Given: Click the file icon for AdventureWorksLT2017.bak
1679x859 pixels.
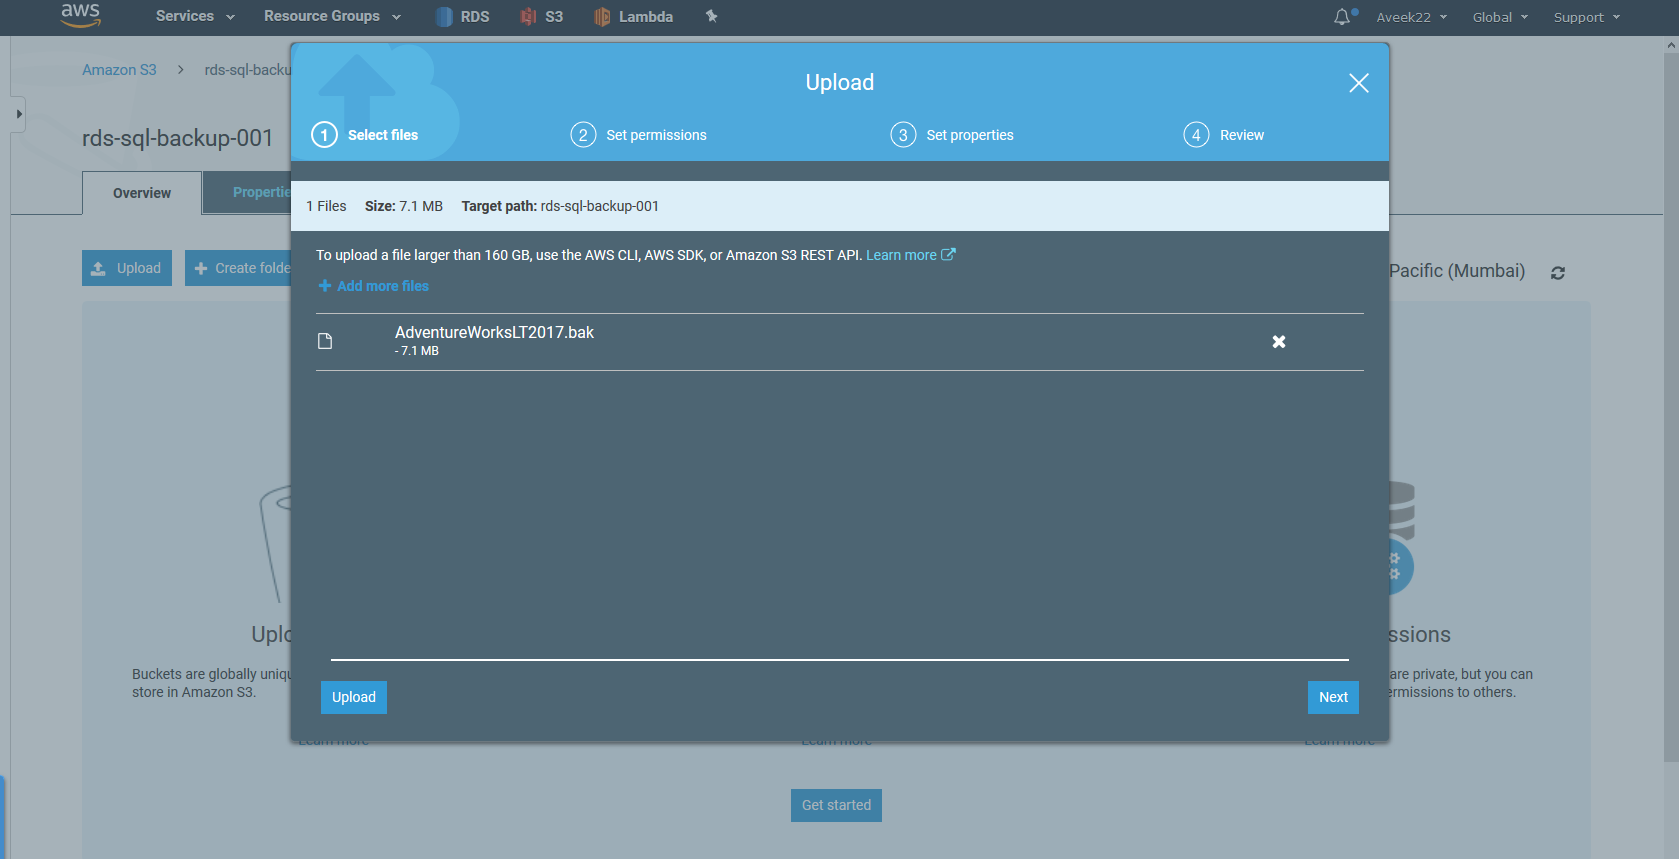Looking at the screenshot, I should (x=325, y=341).
